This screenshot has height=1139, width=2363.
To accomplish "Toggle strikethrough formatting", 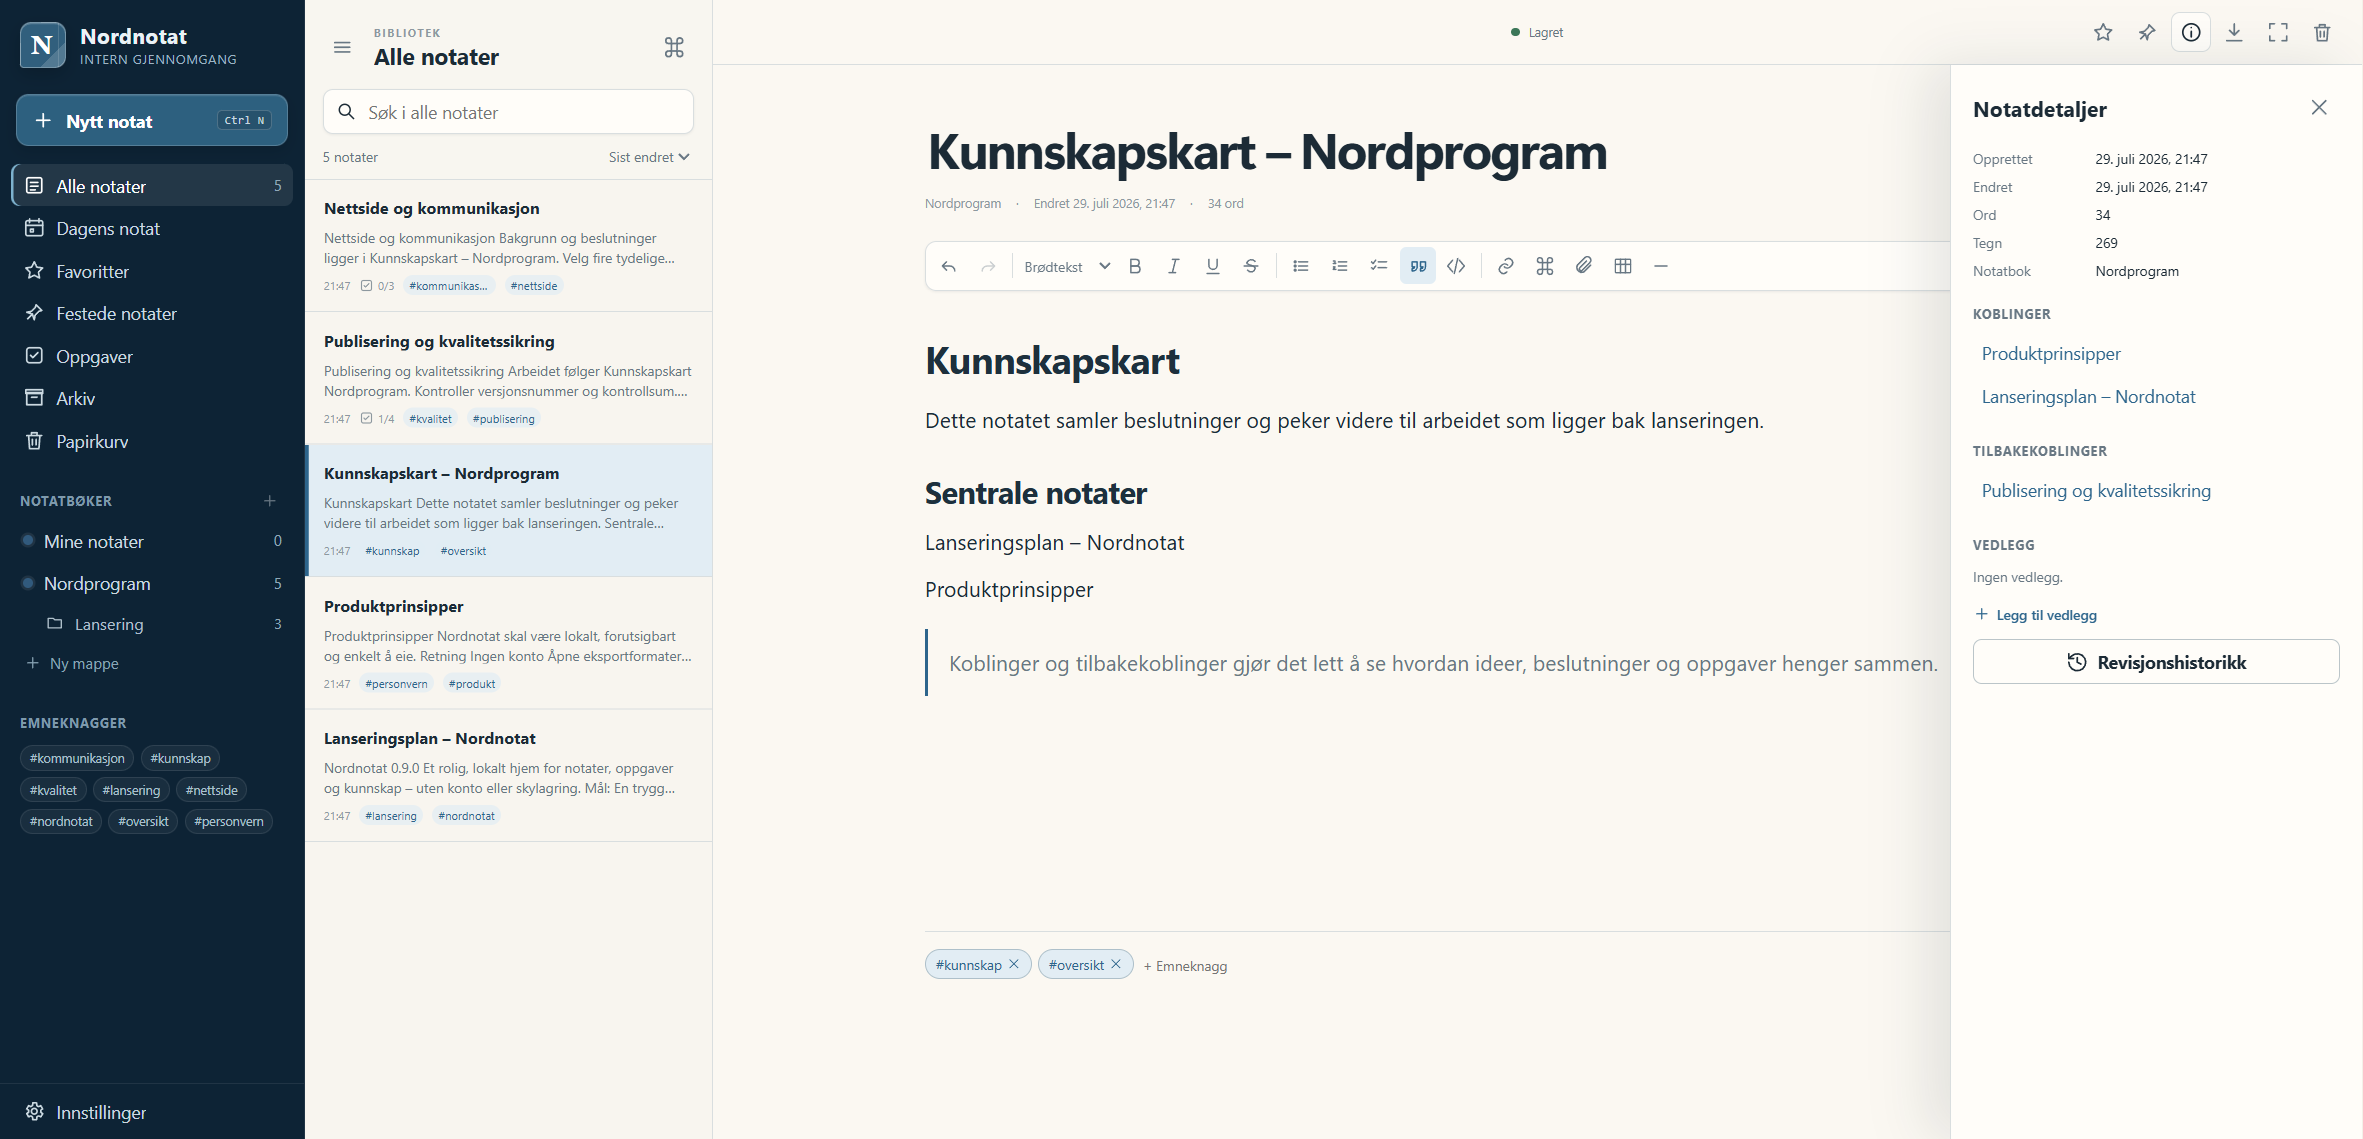I will pos(1251,266).
